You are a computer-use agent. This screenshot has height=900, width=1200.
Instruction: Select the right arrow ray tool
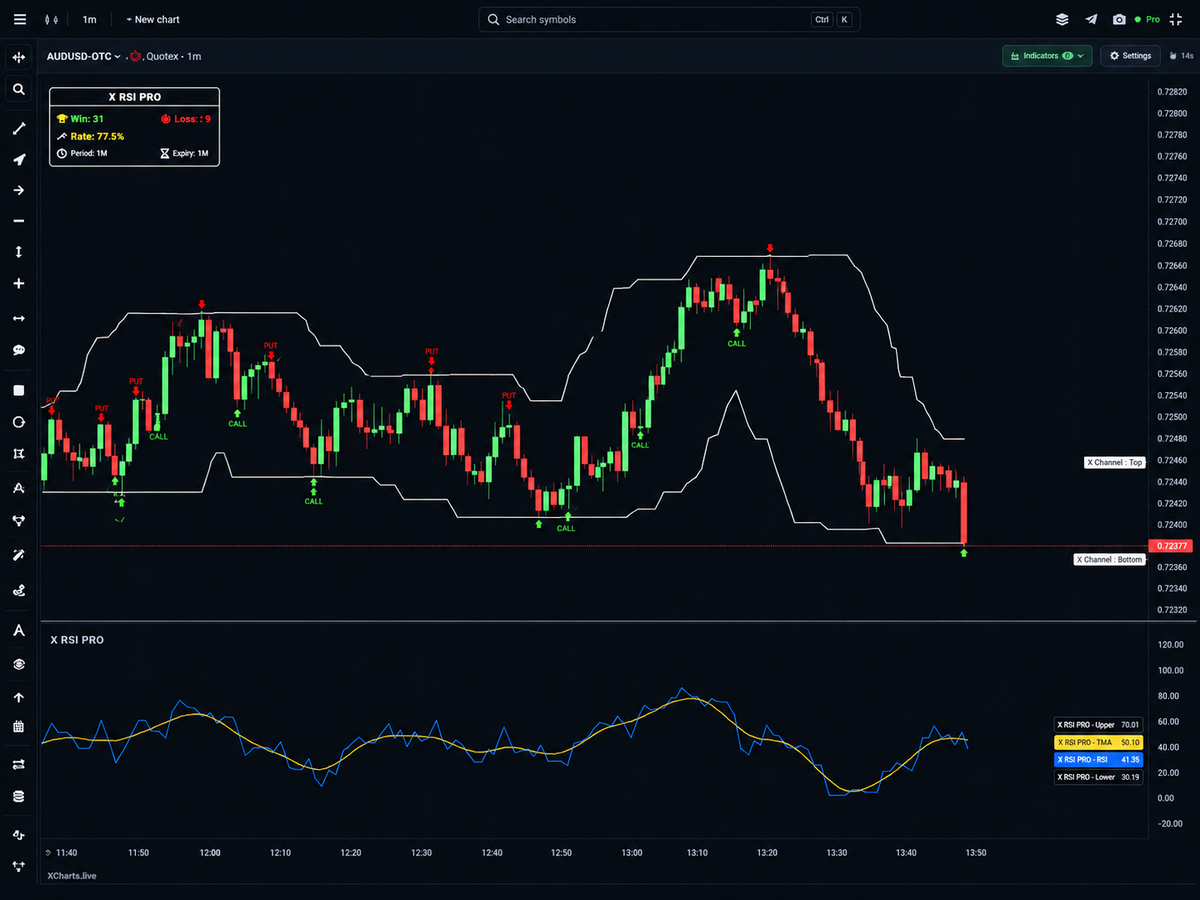point(18,190)
